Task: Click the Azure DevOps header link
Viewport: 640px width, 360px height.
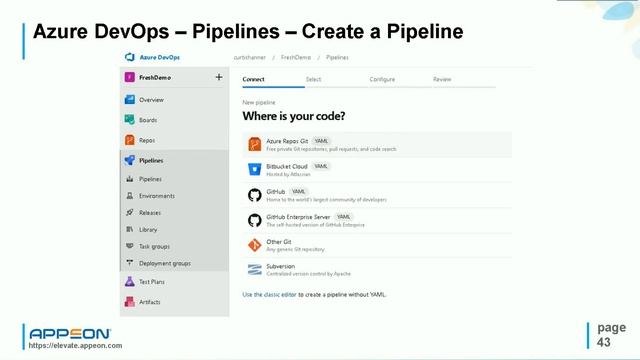Action: (160, 57)
